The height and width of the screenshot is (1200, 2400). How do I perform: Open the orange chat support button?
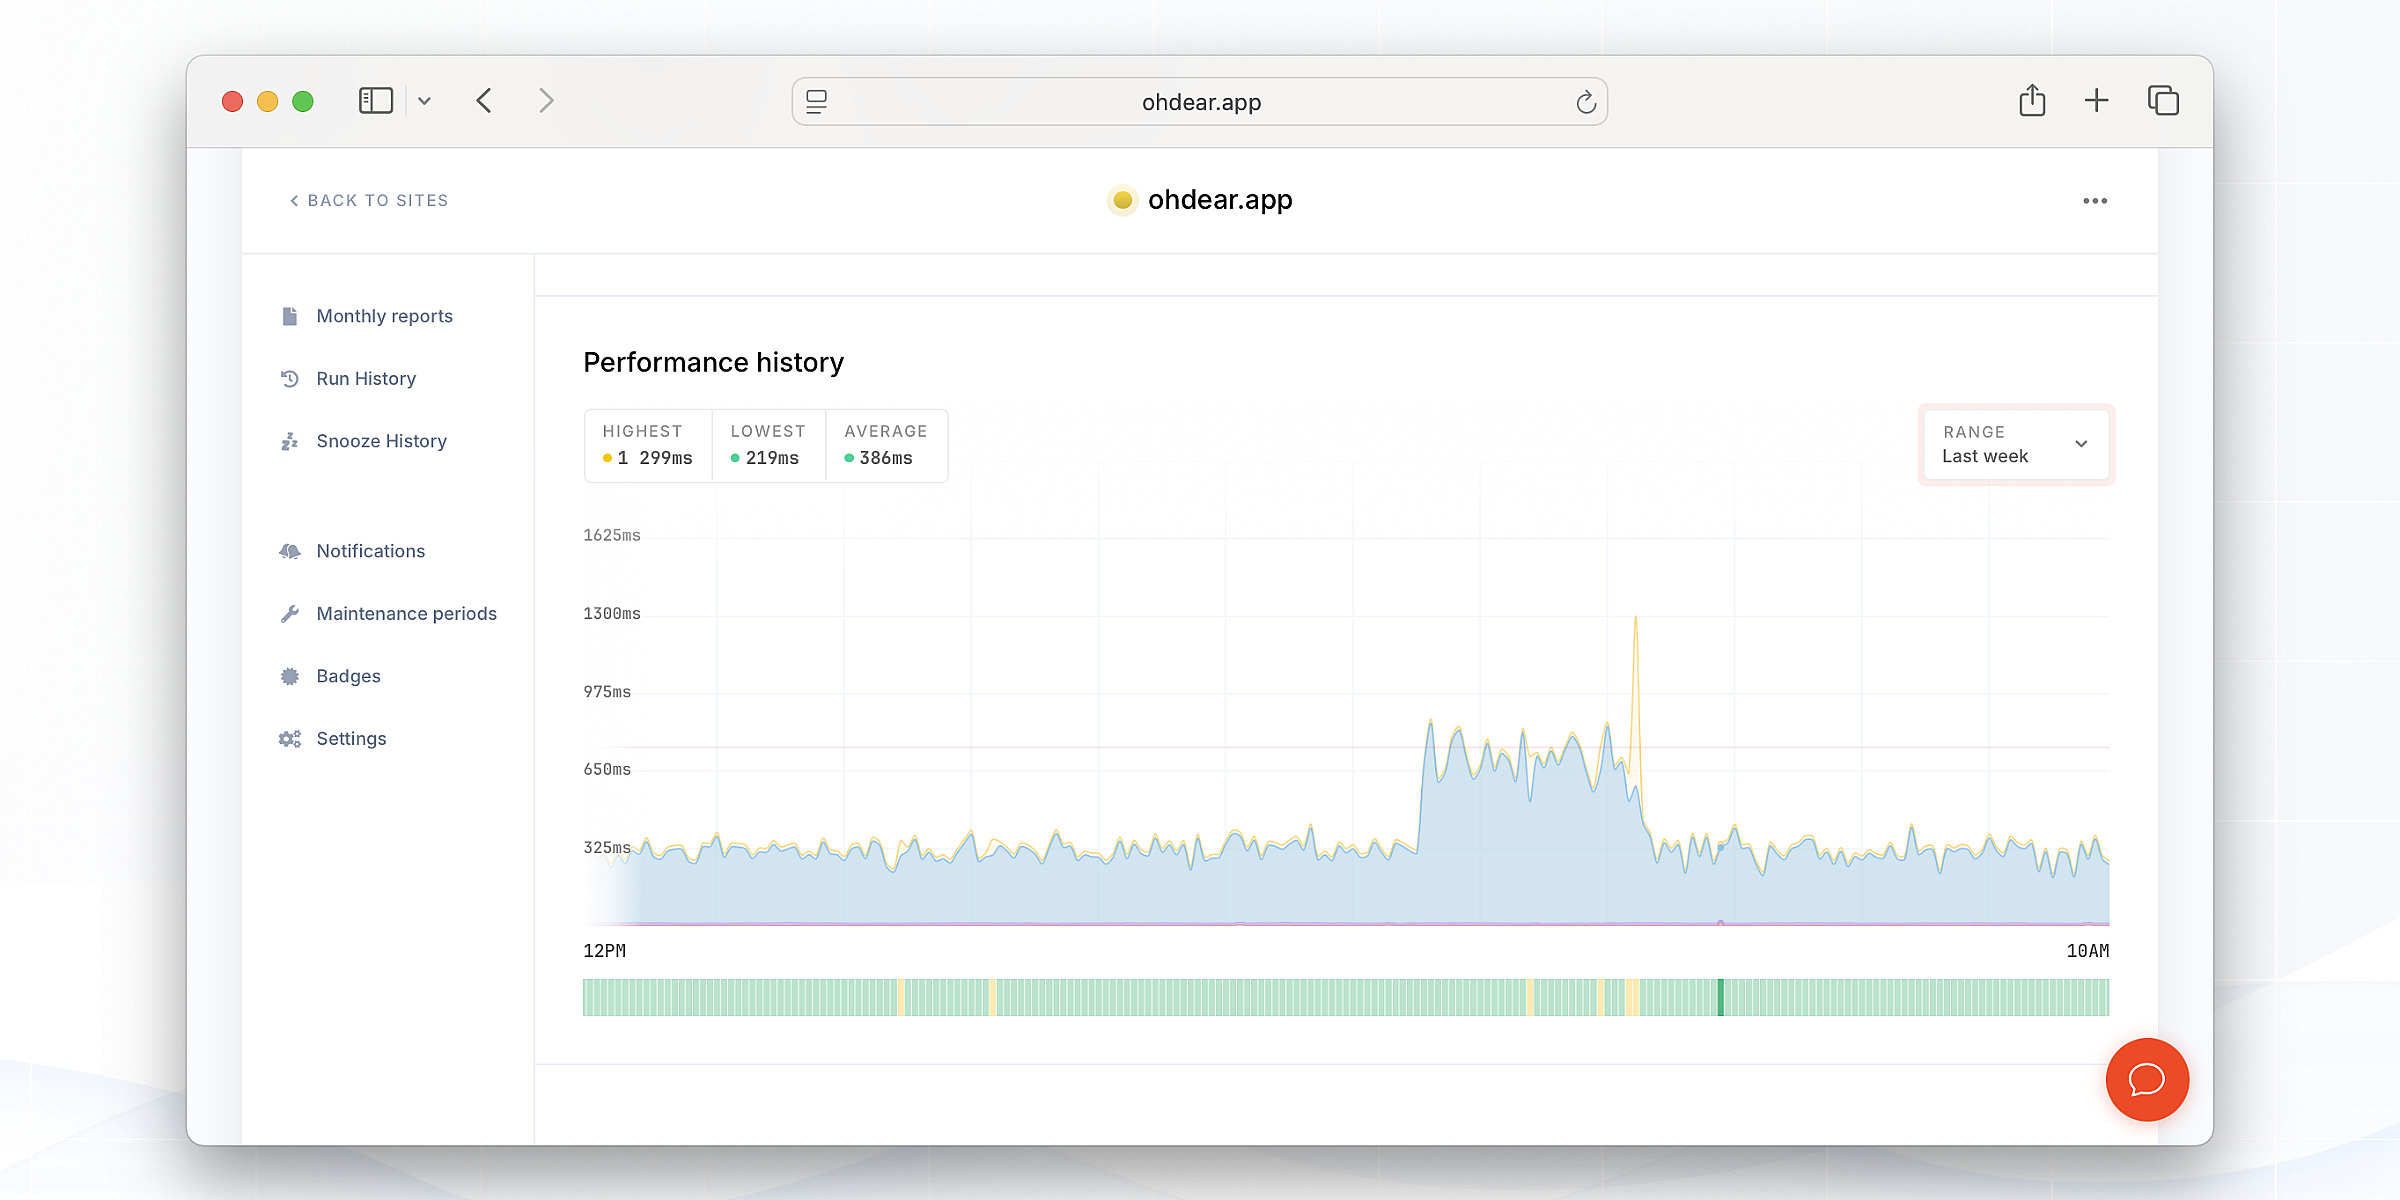click(x=2147, y=1080)
